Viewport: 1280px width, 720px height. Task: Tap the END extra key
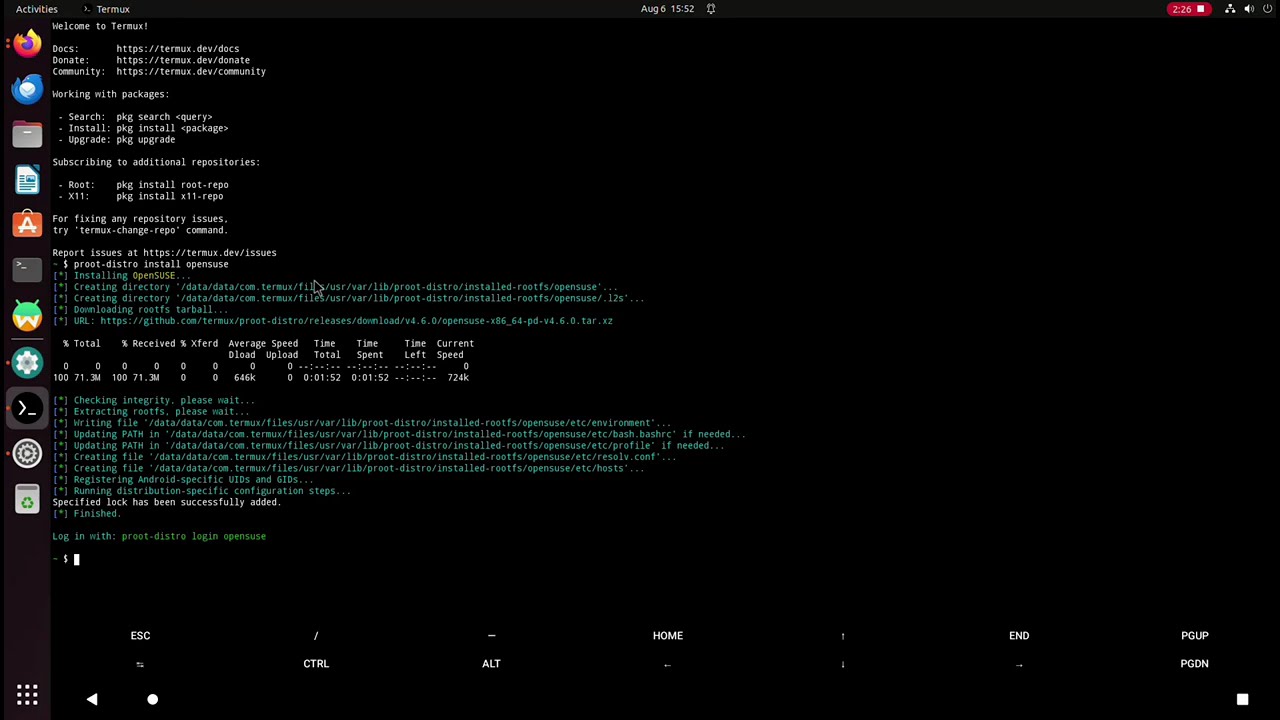1019,636
